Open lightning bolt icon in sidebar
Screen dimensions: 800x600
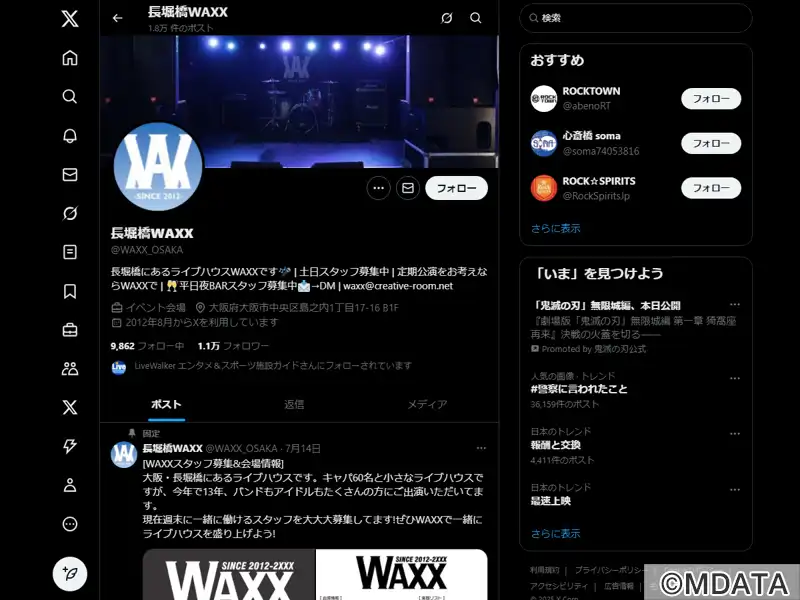pyautogui.click(x=70, y=446)
